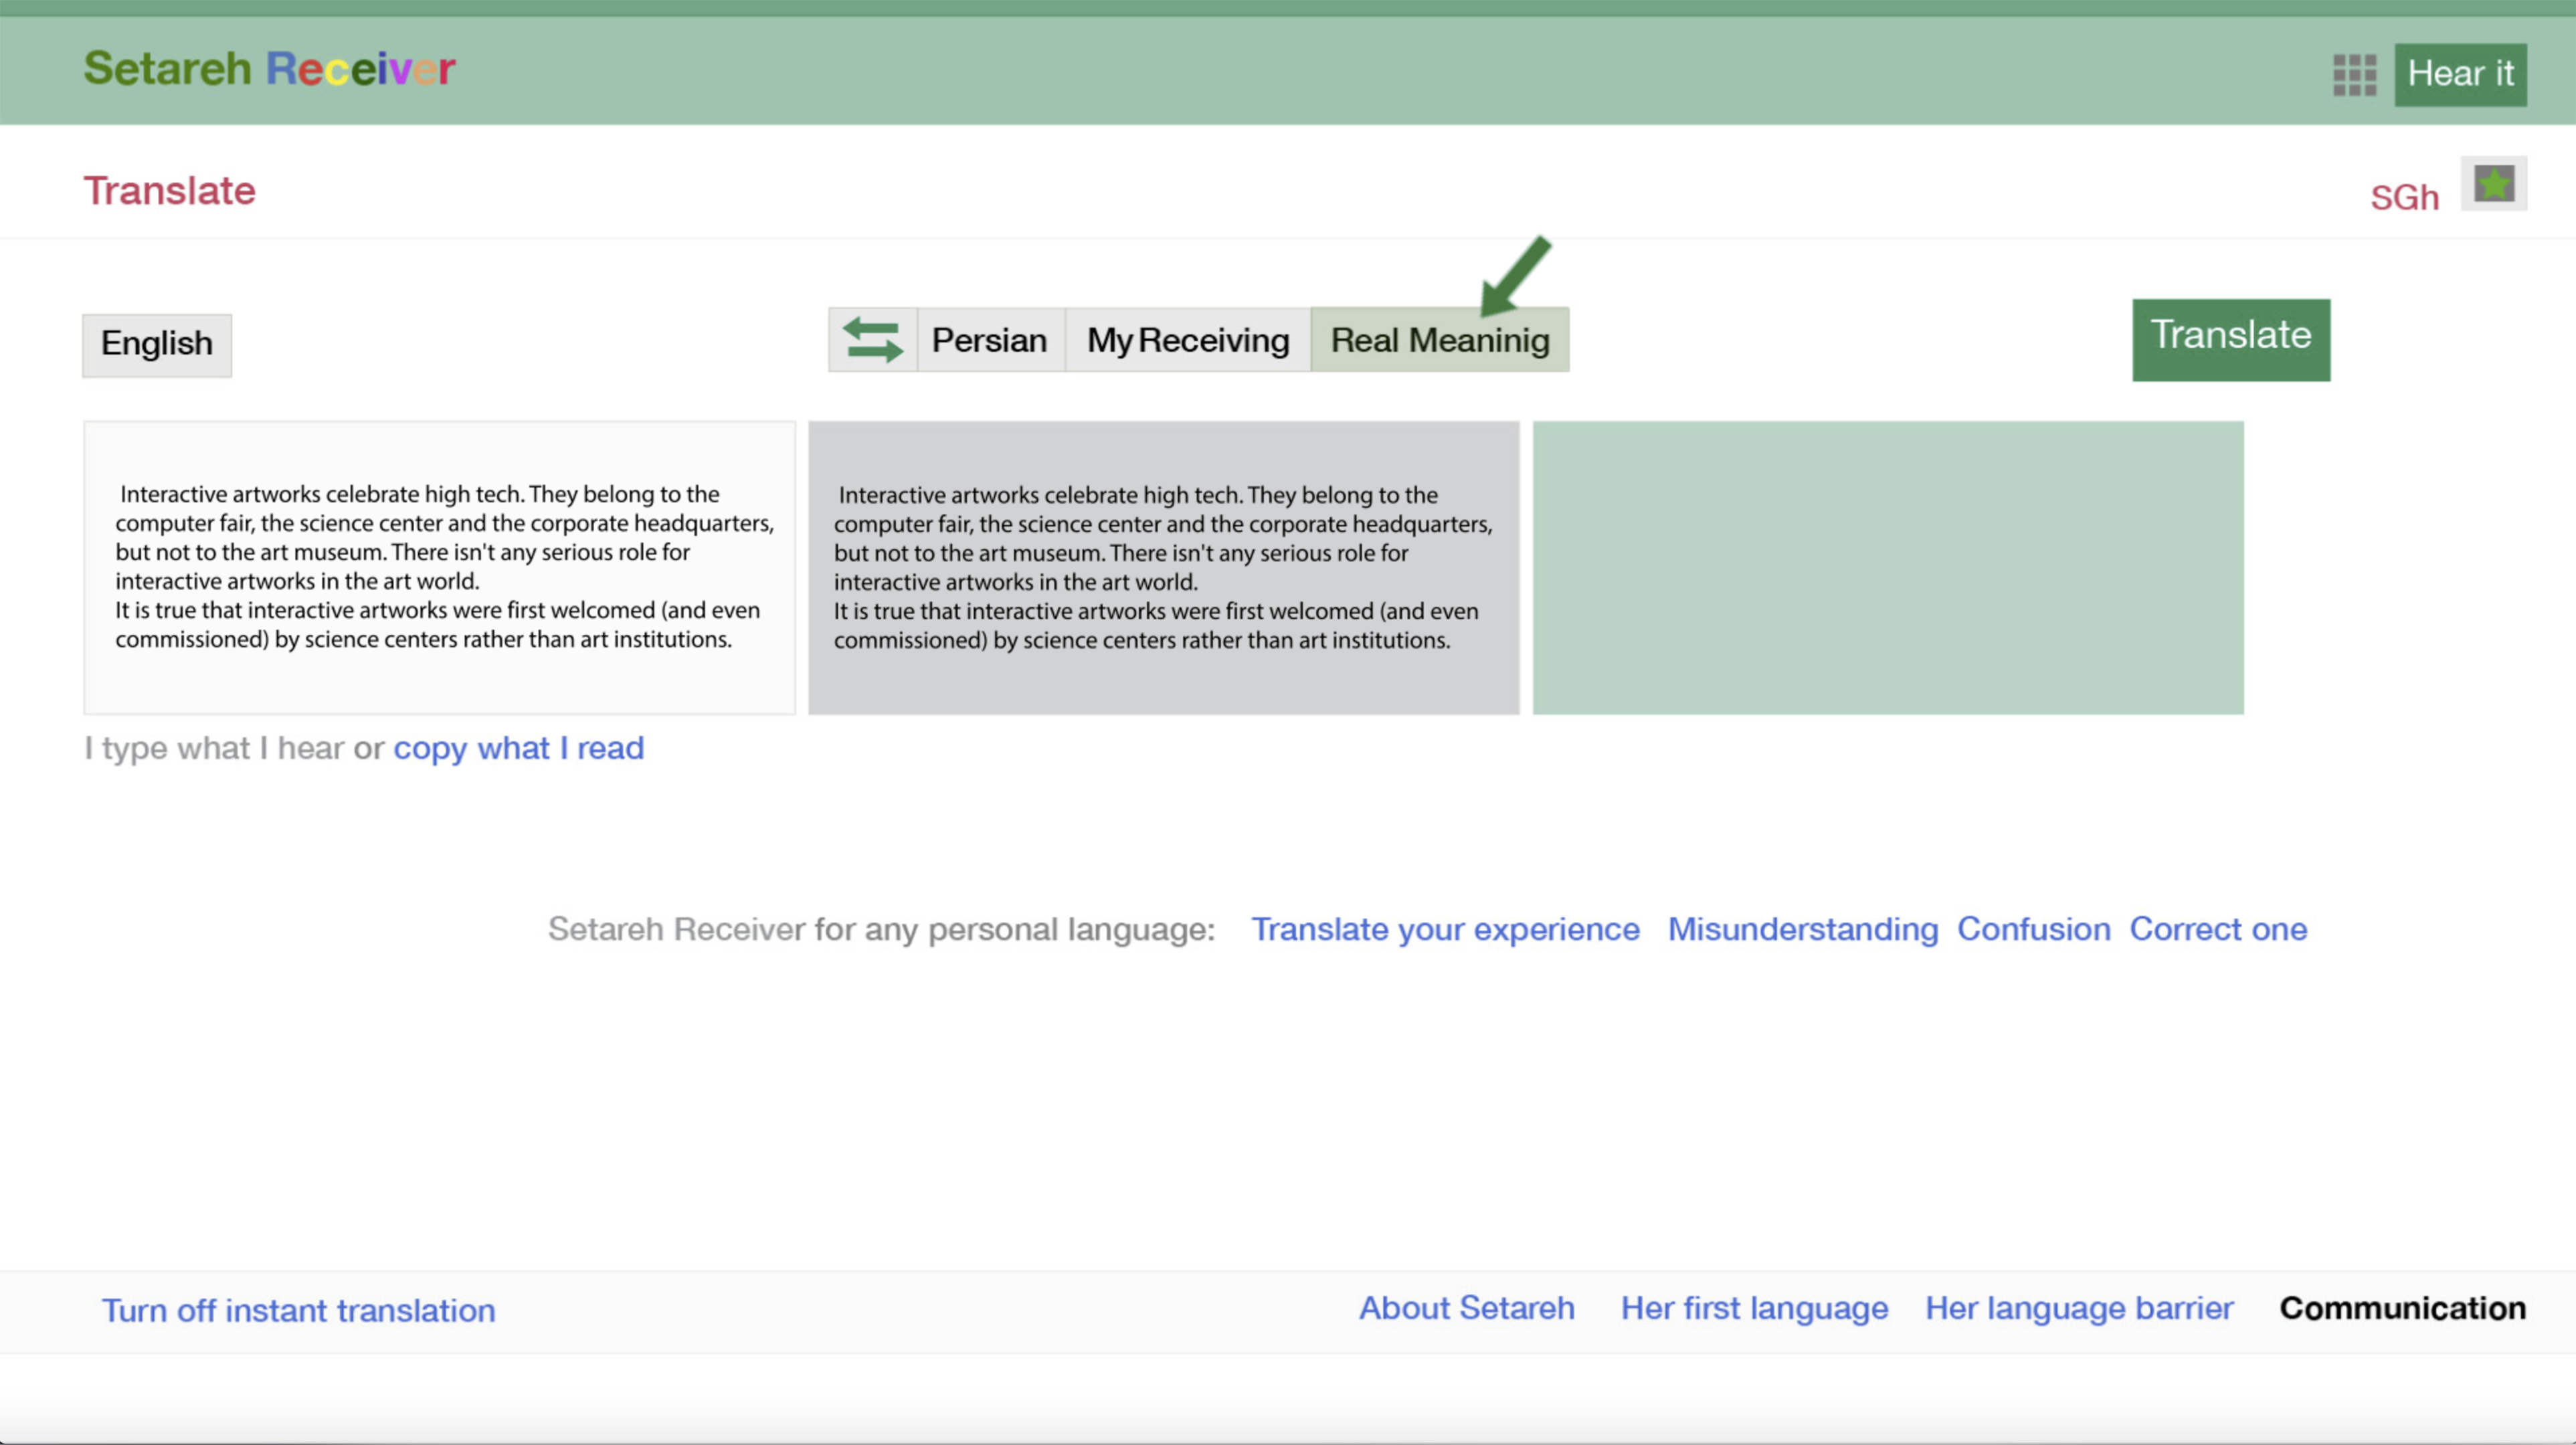This screenshot has height=1445, width=2576.
Task: Open the apps grid icon
Action: coord(2354,75)
